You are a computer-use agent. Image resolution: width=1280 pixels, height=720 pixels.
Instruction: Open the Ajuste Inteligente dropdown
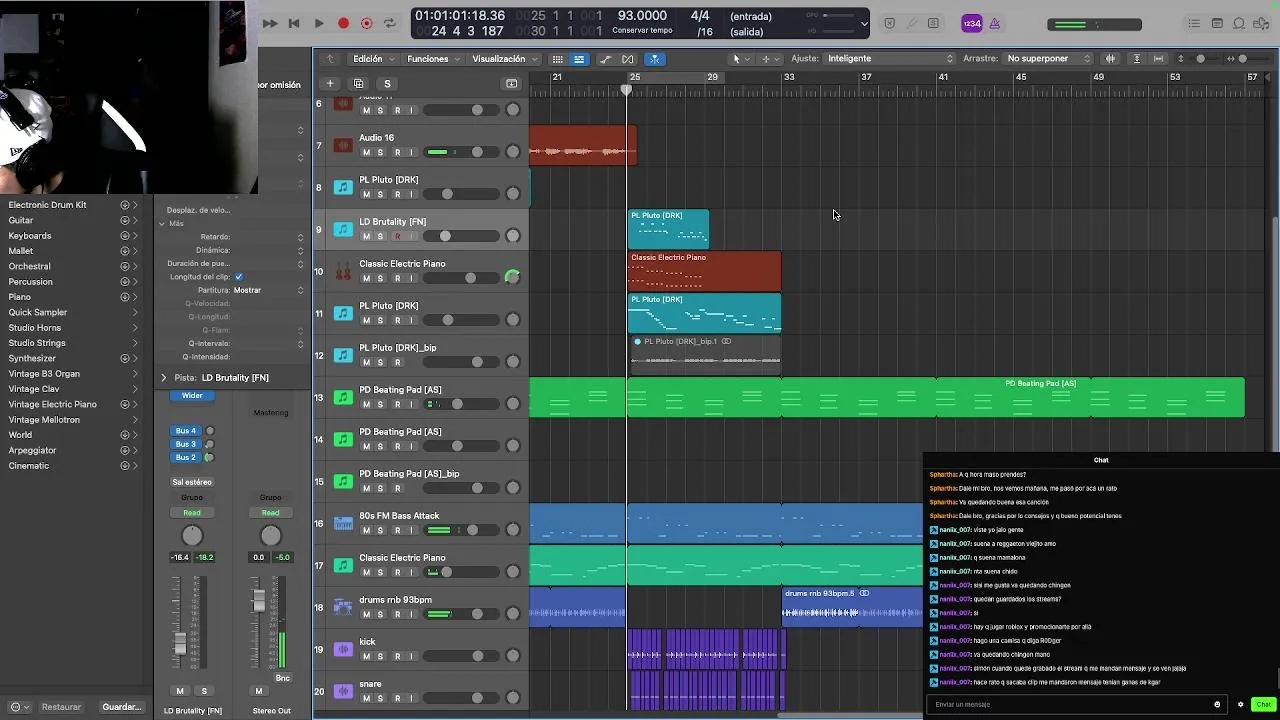coord(890,59)
